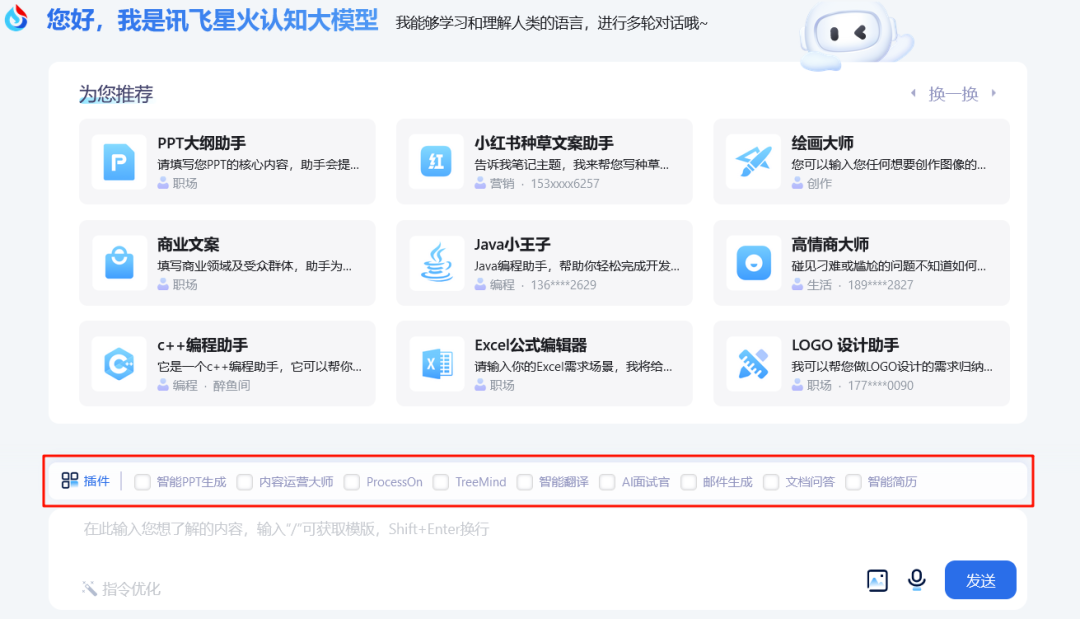The image size is (1080, 619).
Task: Enable the AI面试官 plugin checkbox
Action: point(607,482)
